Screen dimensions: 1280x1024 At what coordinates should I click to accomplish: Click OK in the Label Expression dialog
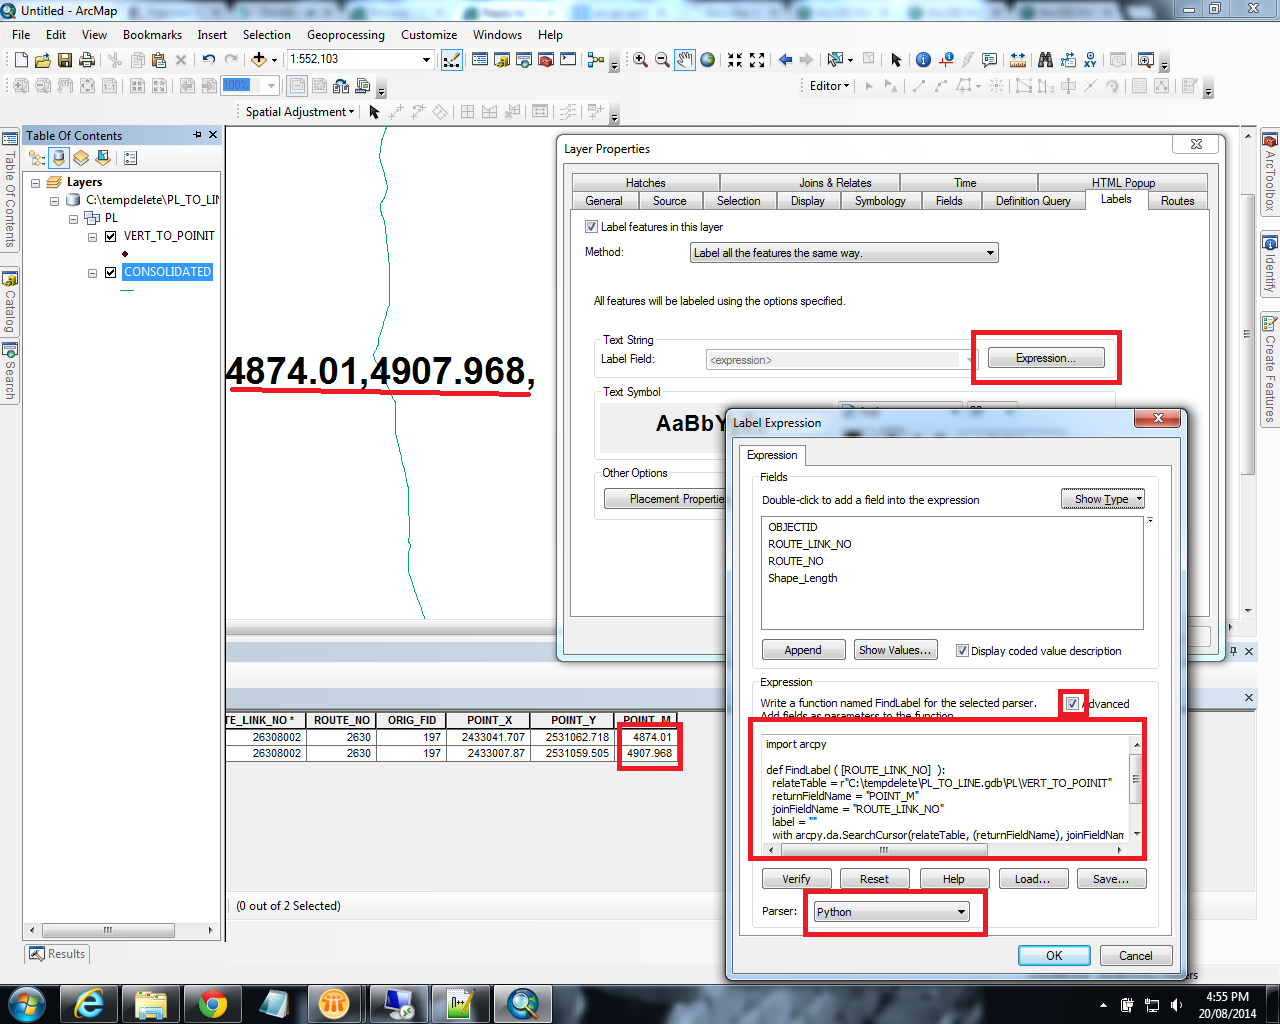tap(1054, 956)
